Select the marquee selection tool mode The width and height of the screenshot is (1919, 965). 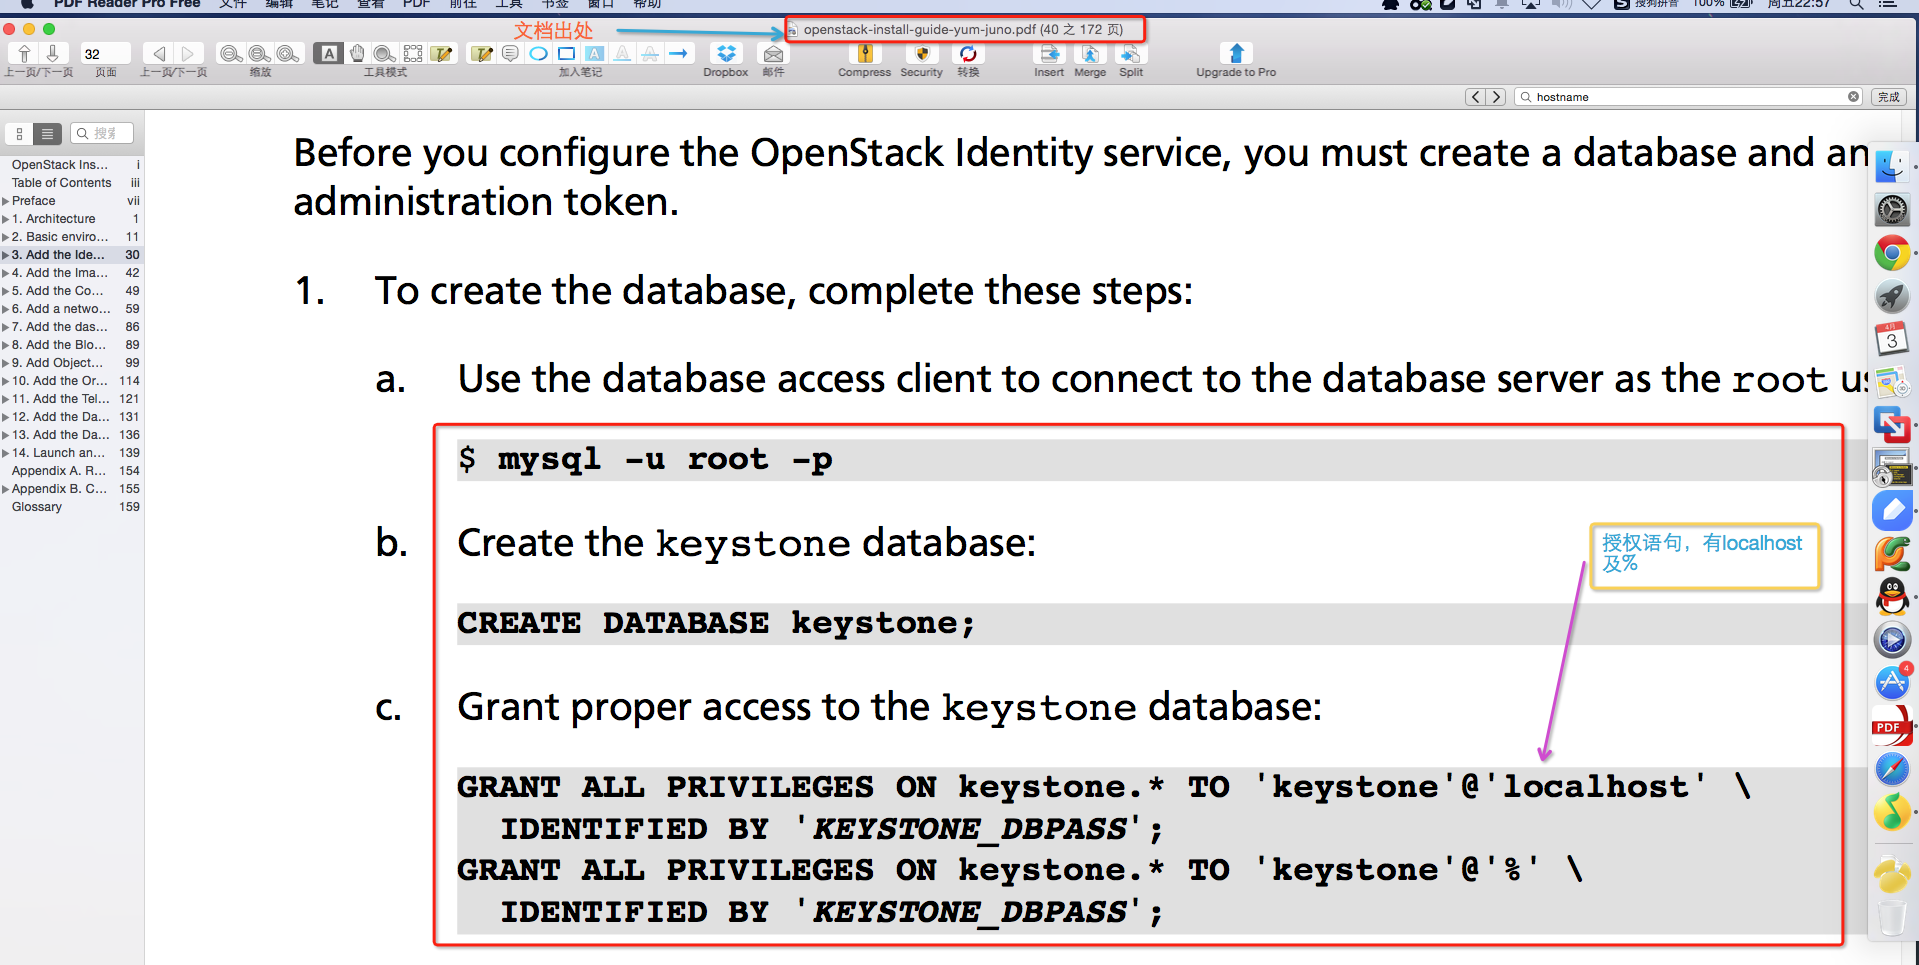pyautogui.click(x=413, y=53)
